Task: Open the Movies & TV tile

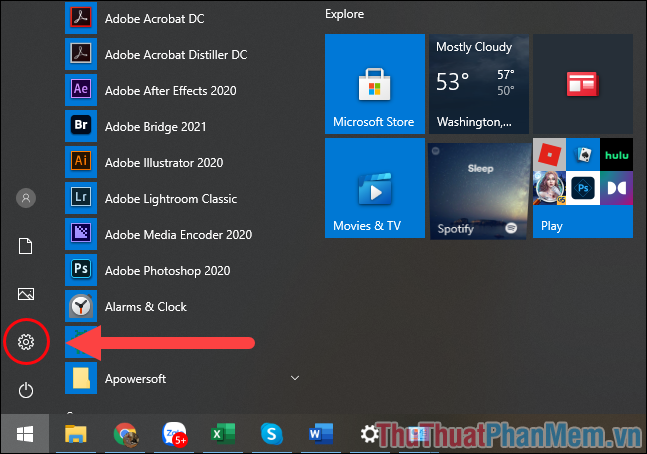Action: (x=375, y=188)
